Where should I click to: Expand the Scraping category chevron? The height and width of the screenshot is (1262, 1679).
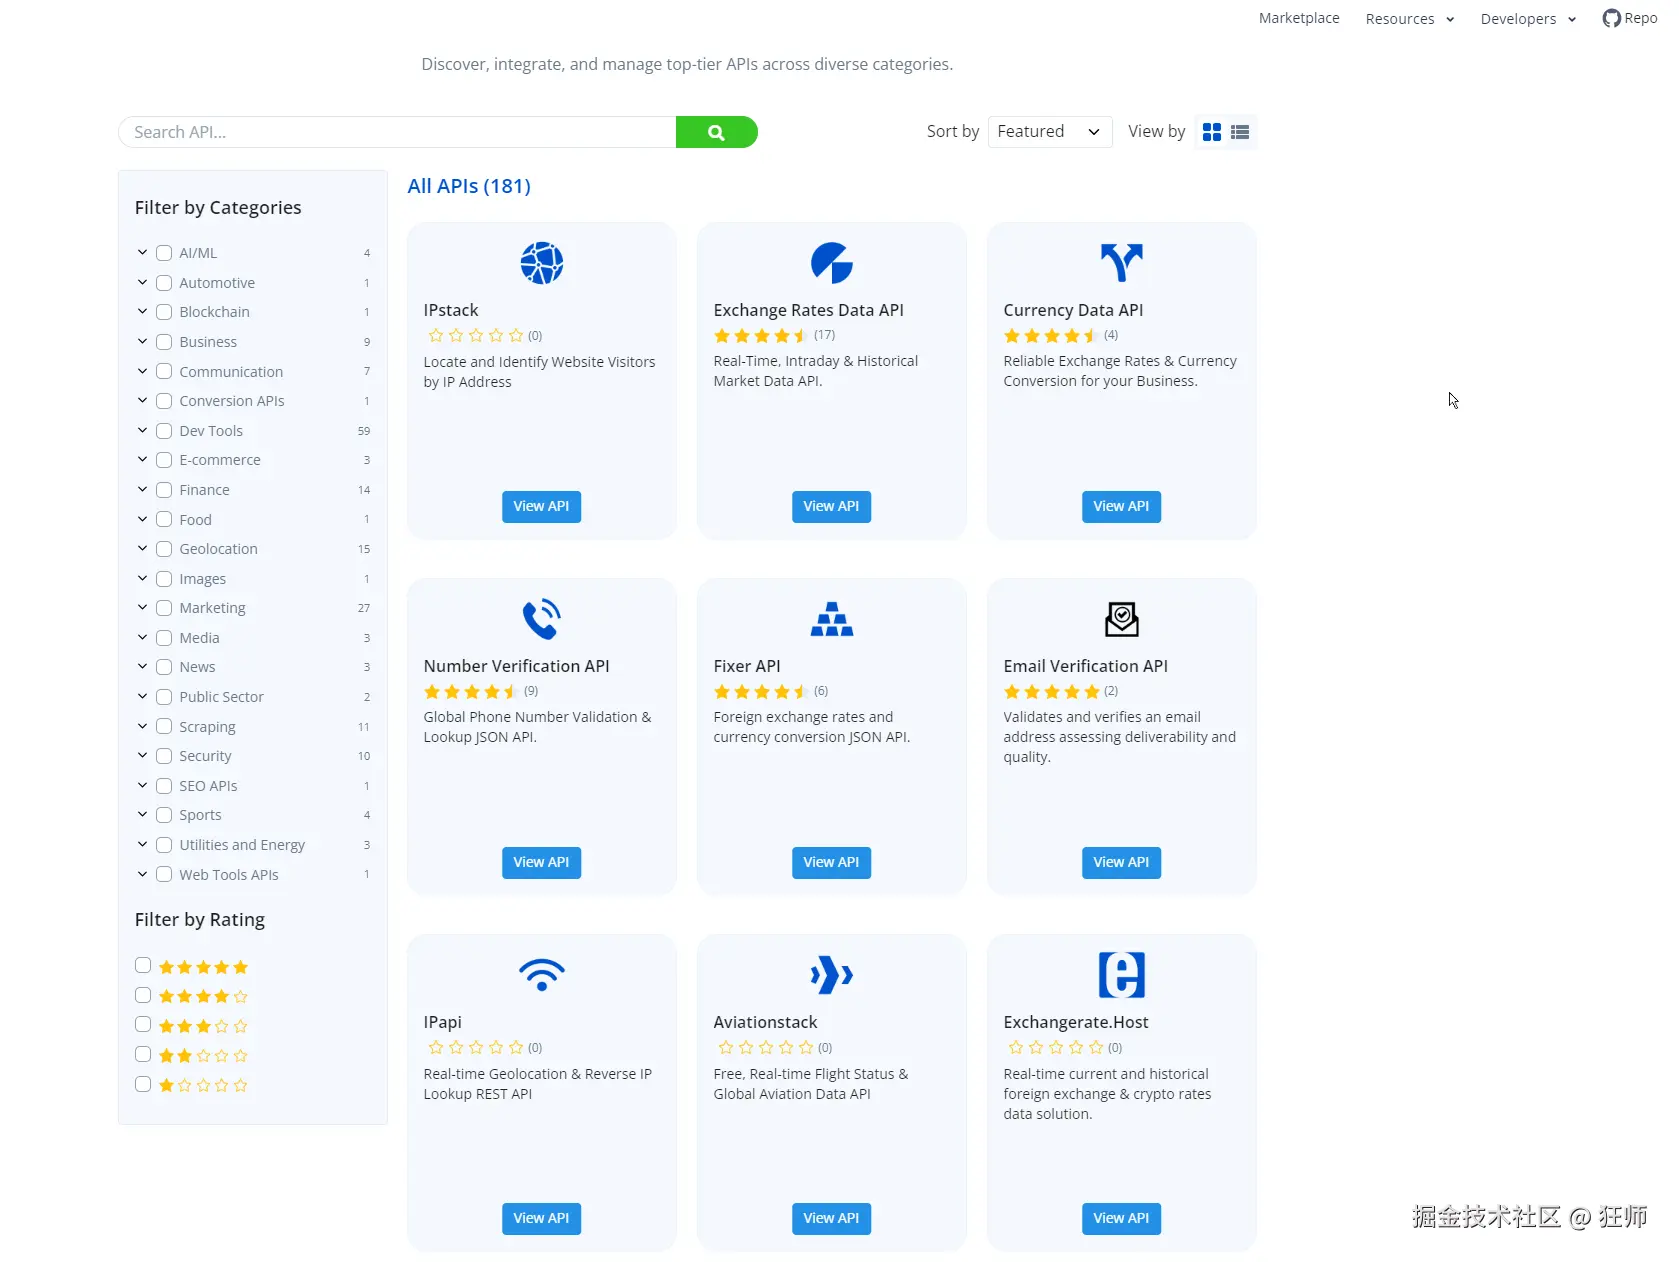pyautogui.click(x=142, y=726)
